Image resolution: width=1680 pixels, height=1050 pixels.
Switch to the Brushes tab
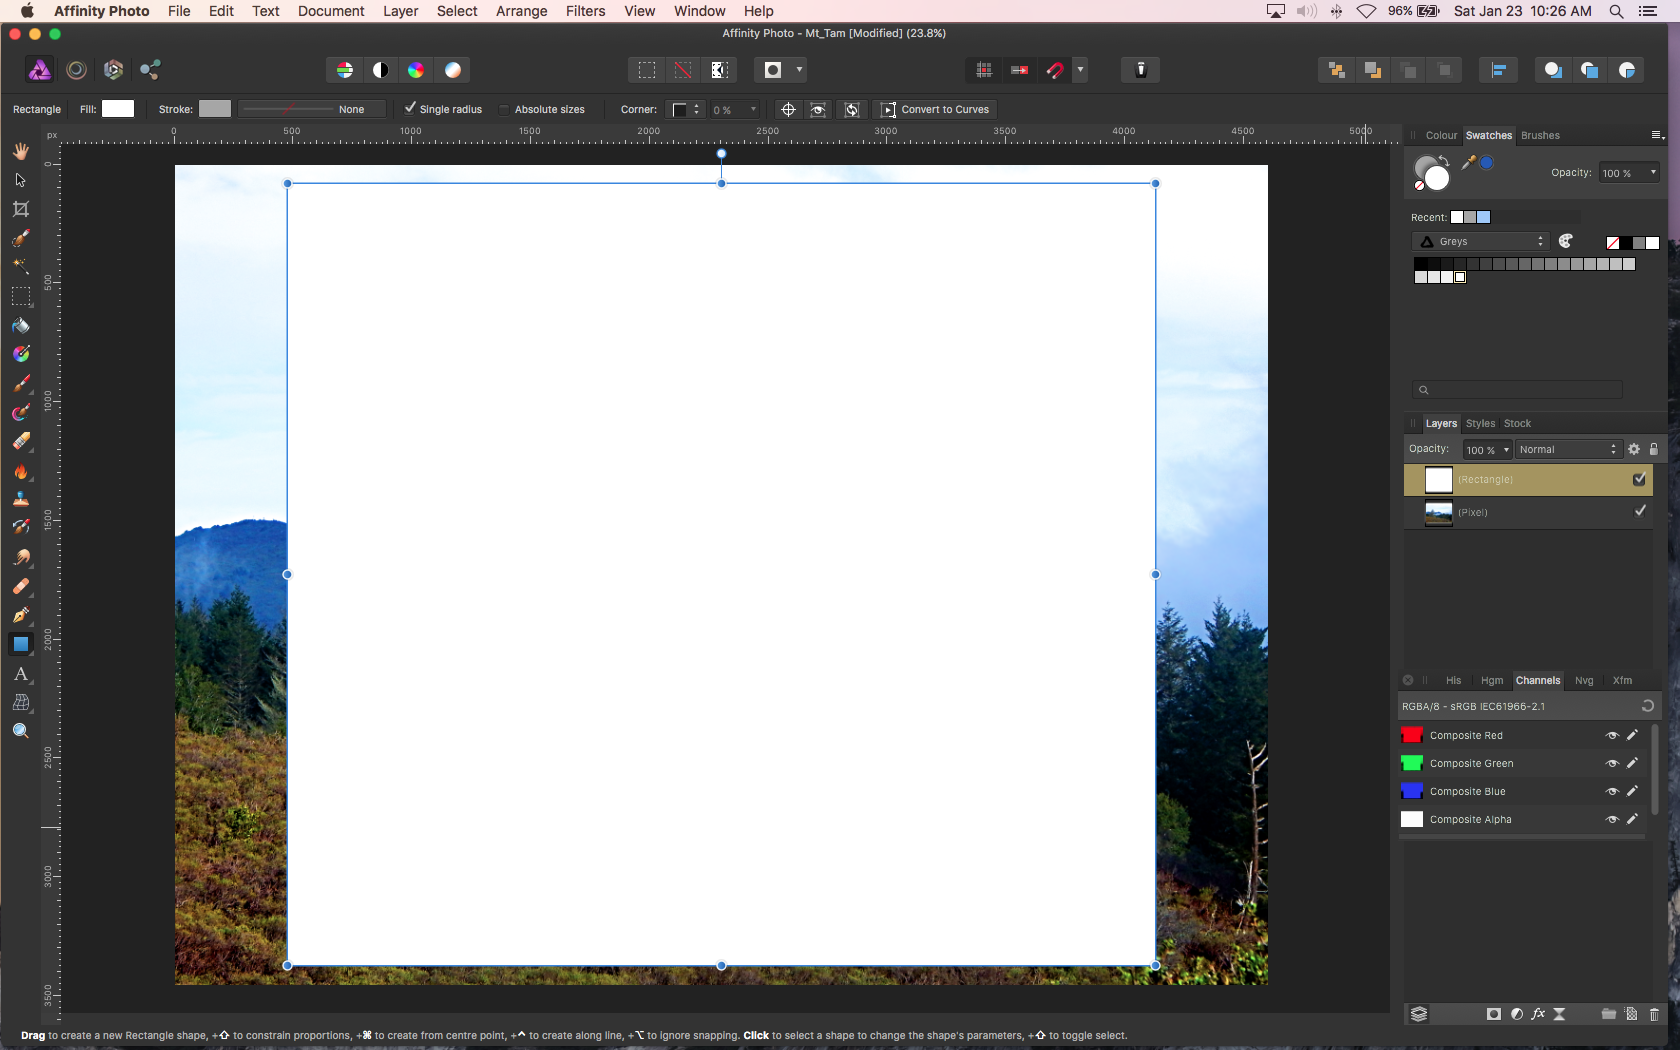point(1540,136)
